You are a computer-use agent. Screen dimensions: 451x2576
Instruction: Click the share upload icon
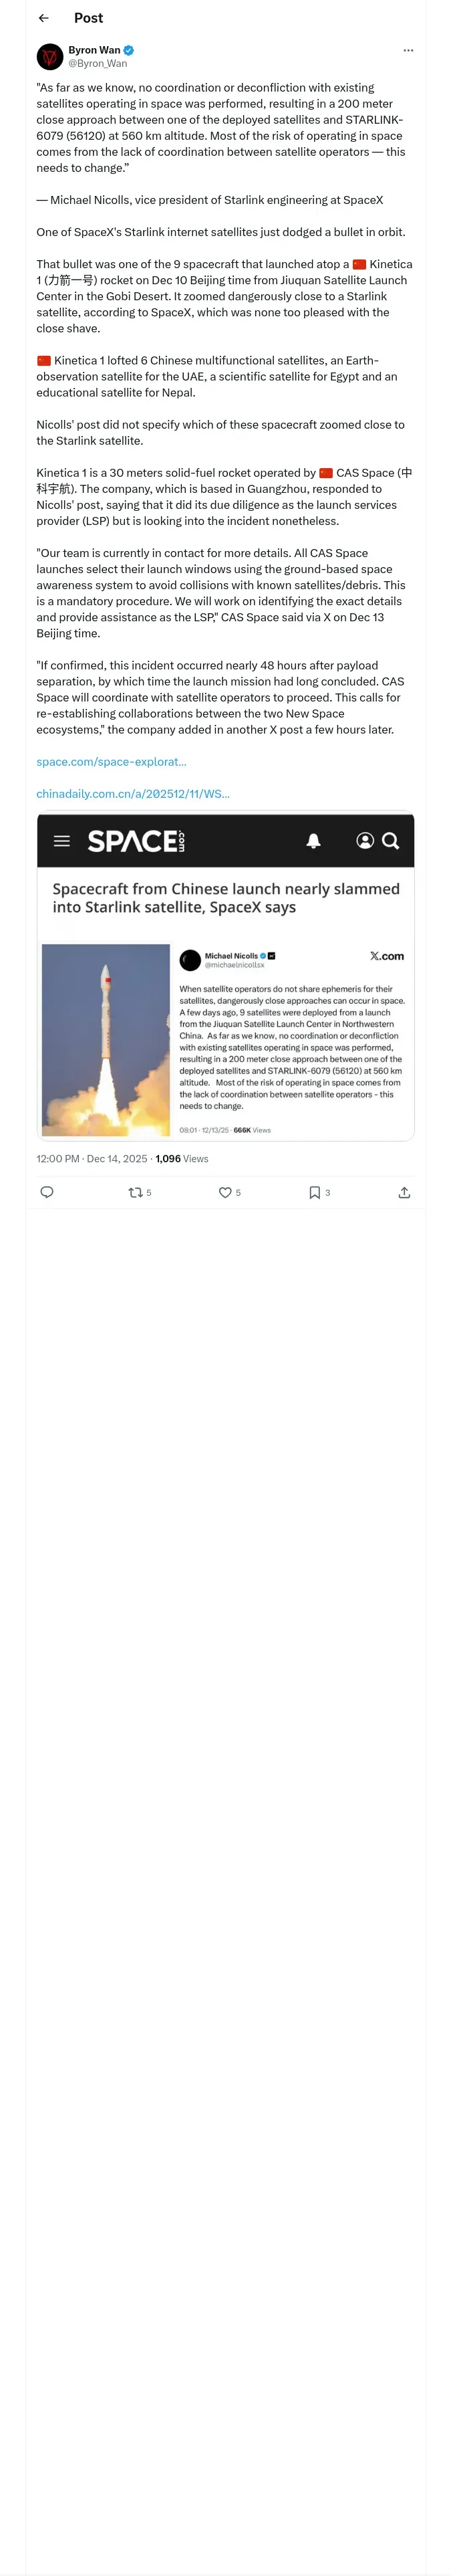[x=404, y=1192]
